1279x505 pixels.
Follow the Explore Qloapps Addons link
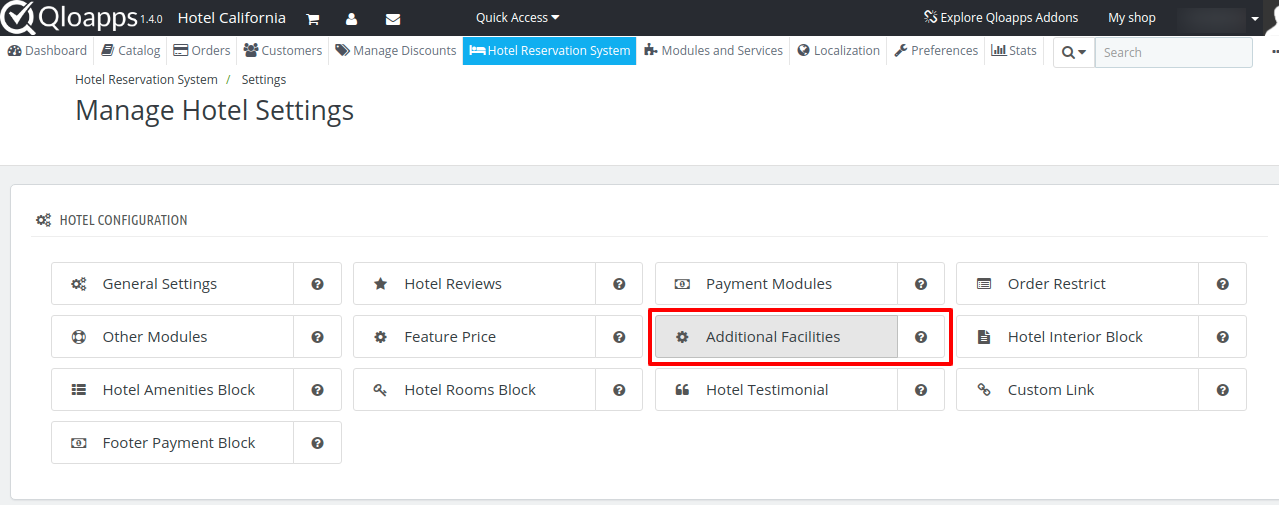point(1001,18)
